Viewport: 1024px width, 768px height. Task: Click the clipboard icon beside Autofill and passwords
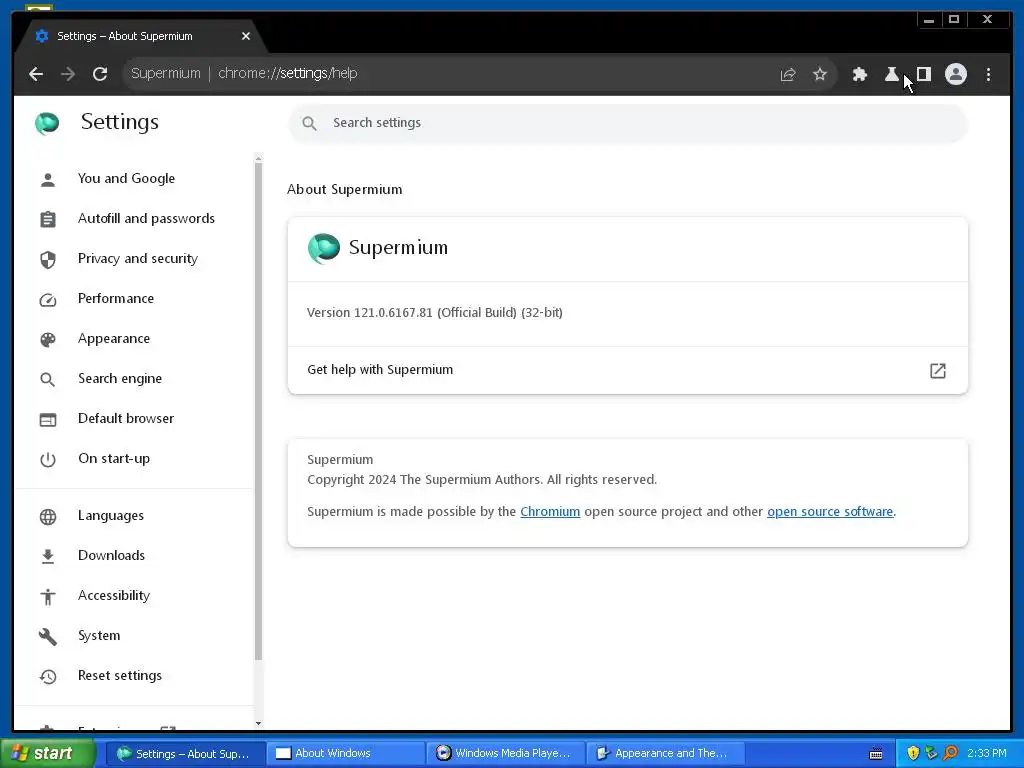point(48,219)
